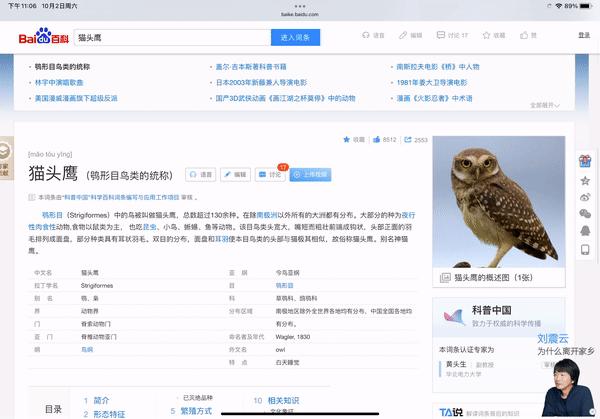Click the Baidu Baike logo
Viewport: 600px width, 419px height.
(44, 36)
